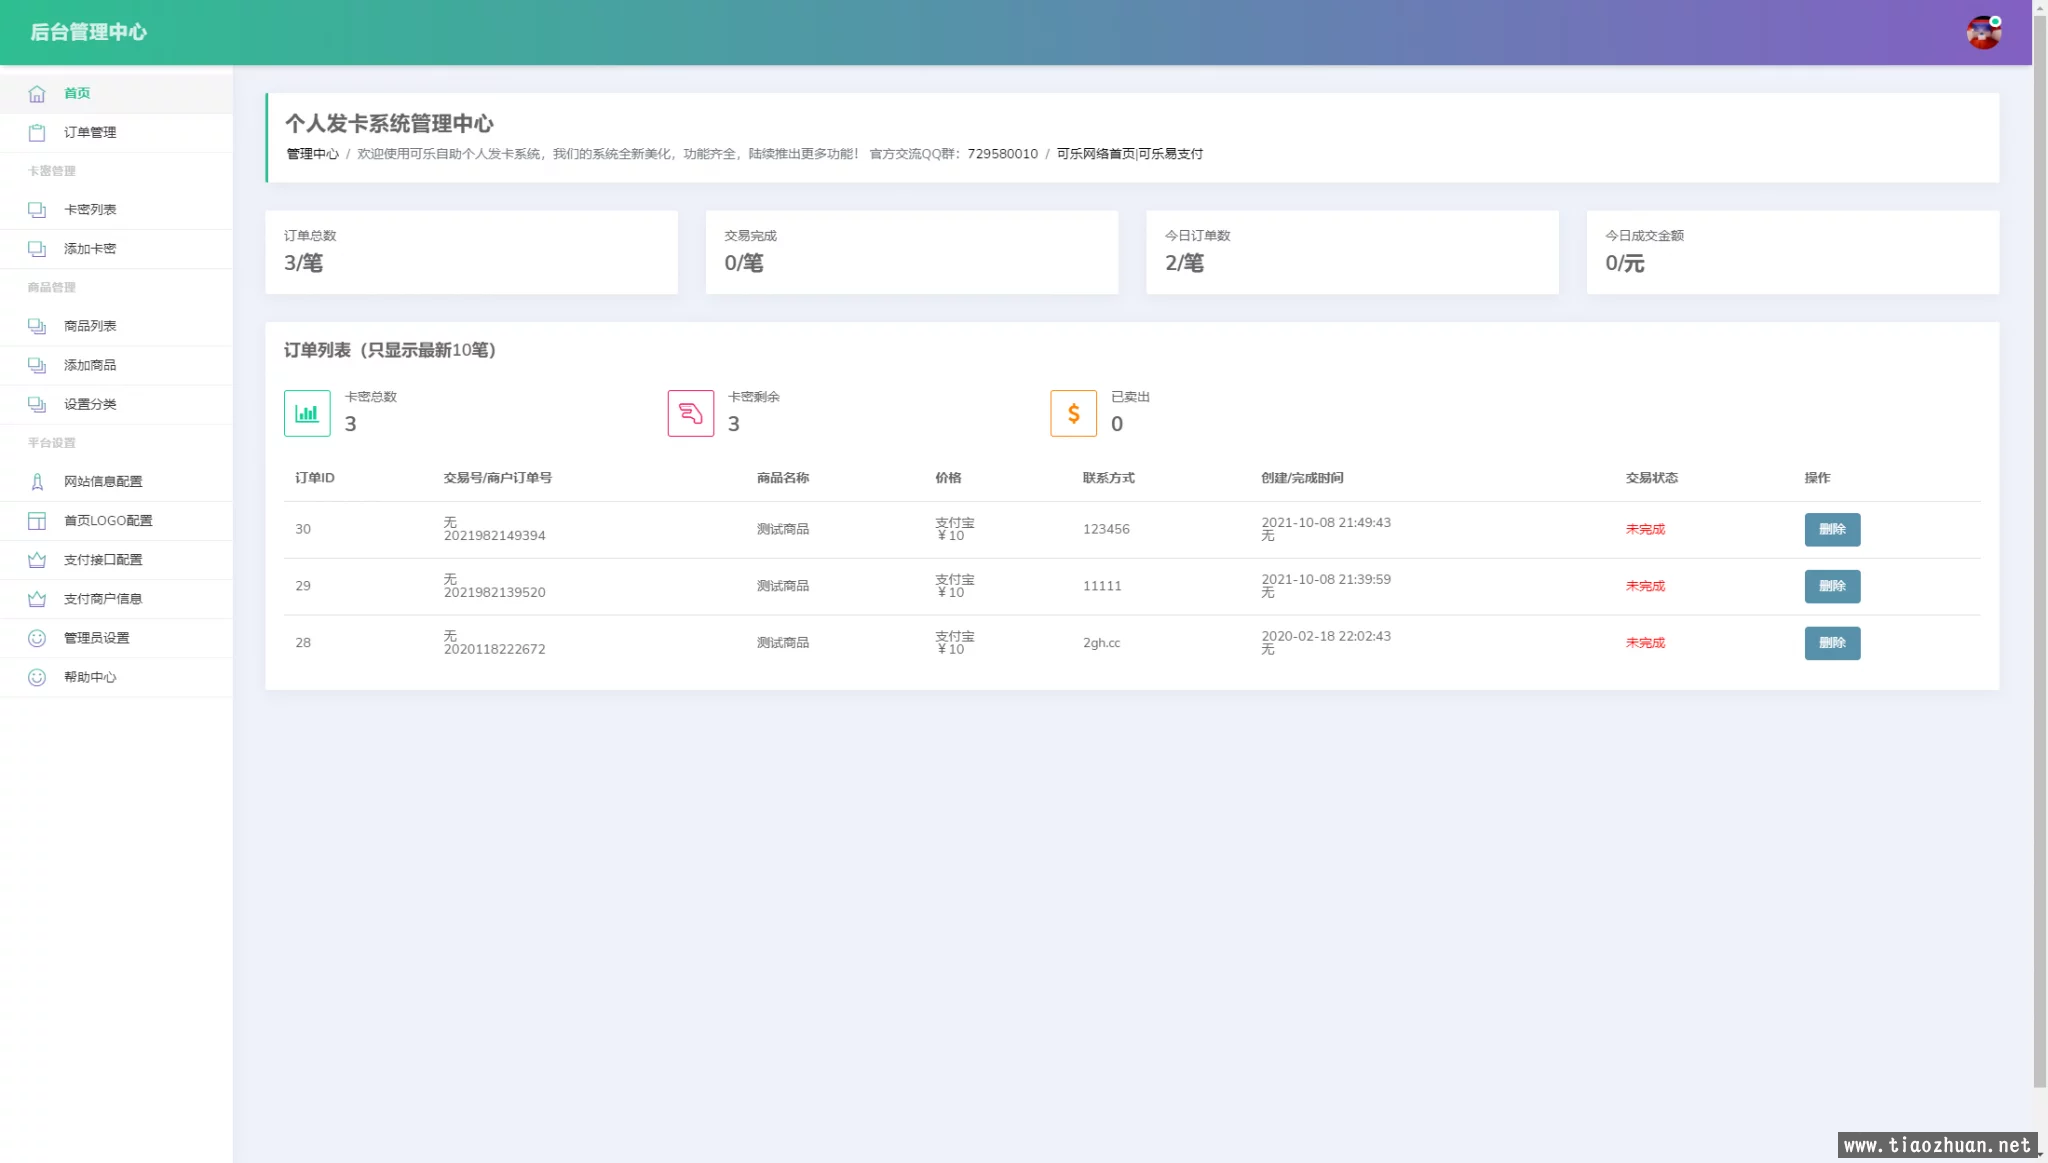Screen dimensions: 2048x1163
Task: Go to 支付接口配置
Action: [116, 560]
